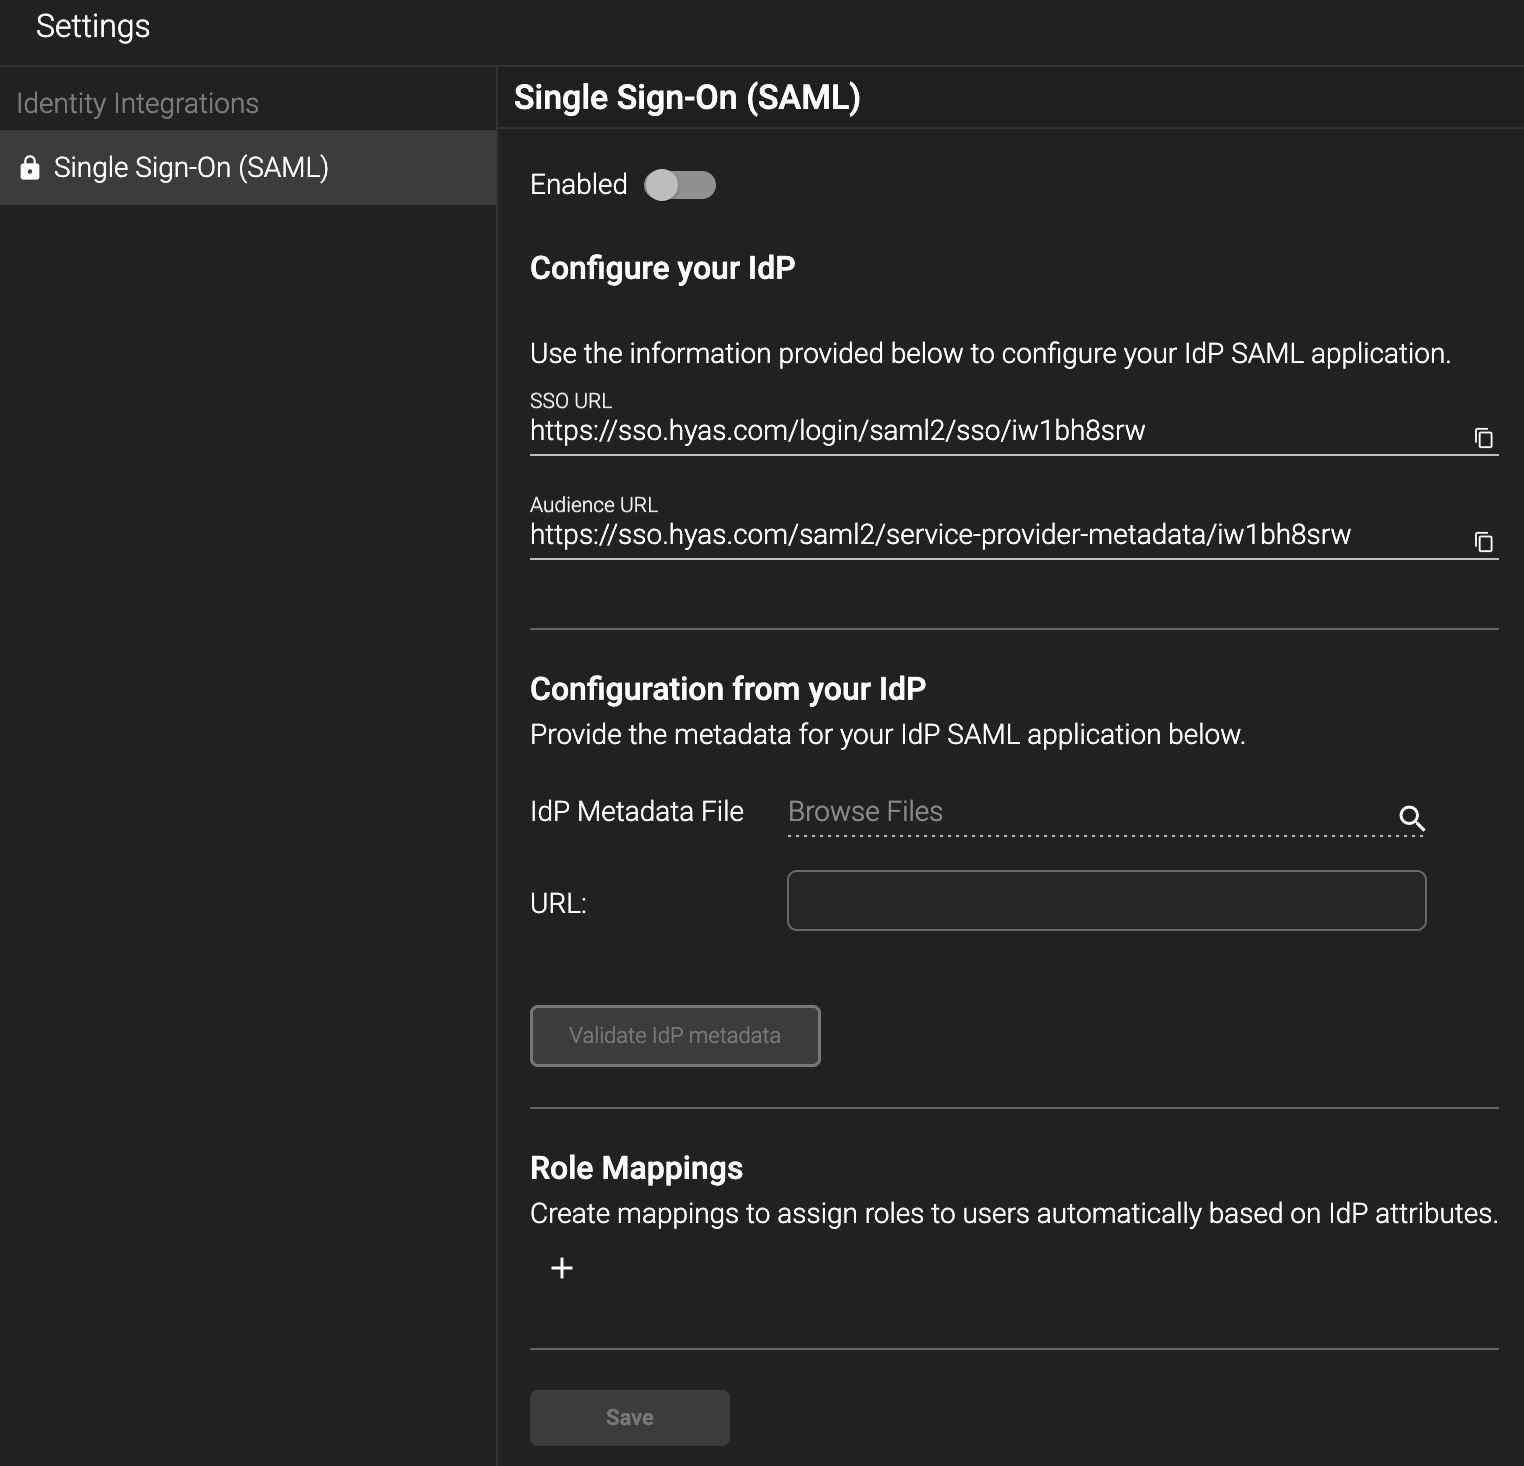The height and width of the screenshot is (1466, 1524).
Task: Click the Settings page title
Action: (93, 26)
